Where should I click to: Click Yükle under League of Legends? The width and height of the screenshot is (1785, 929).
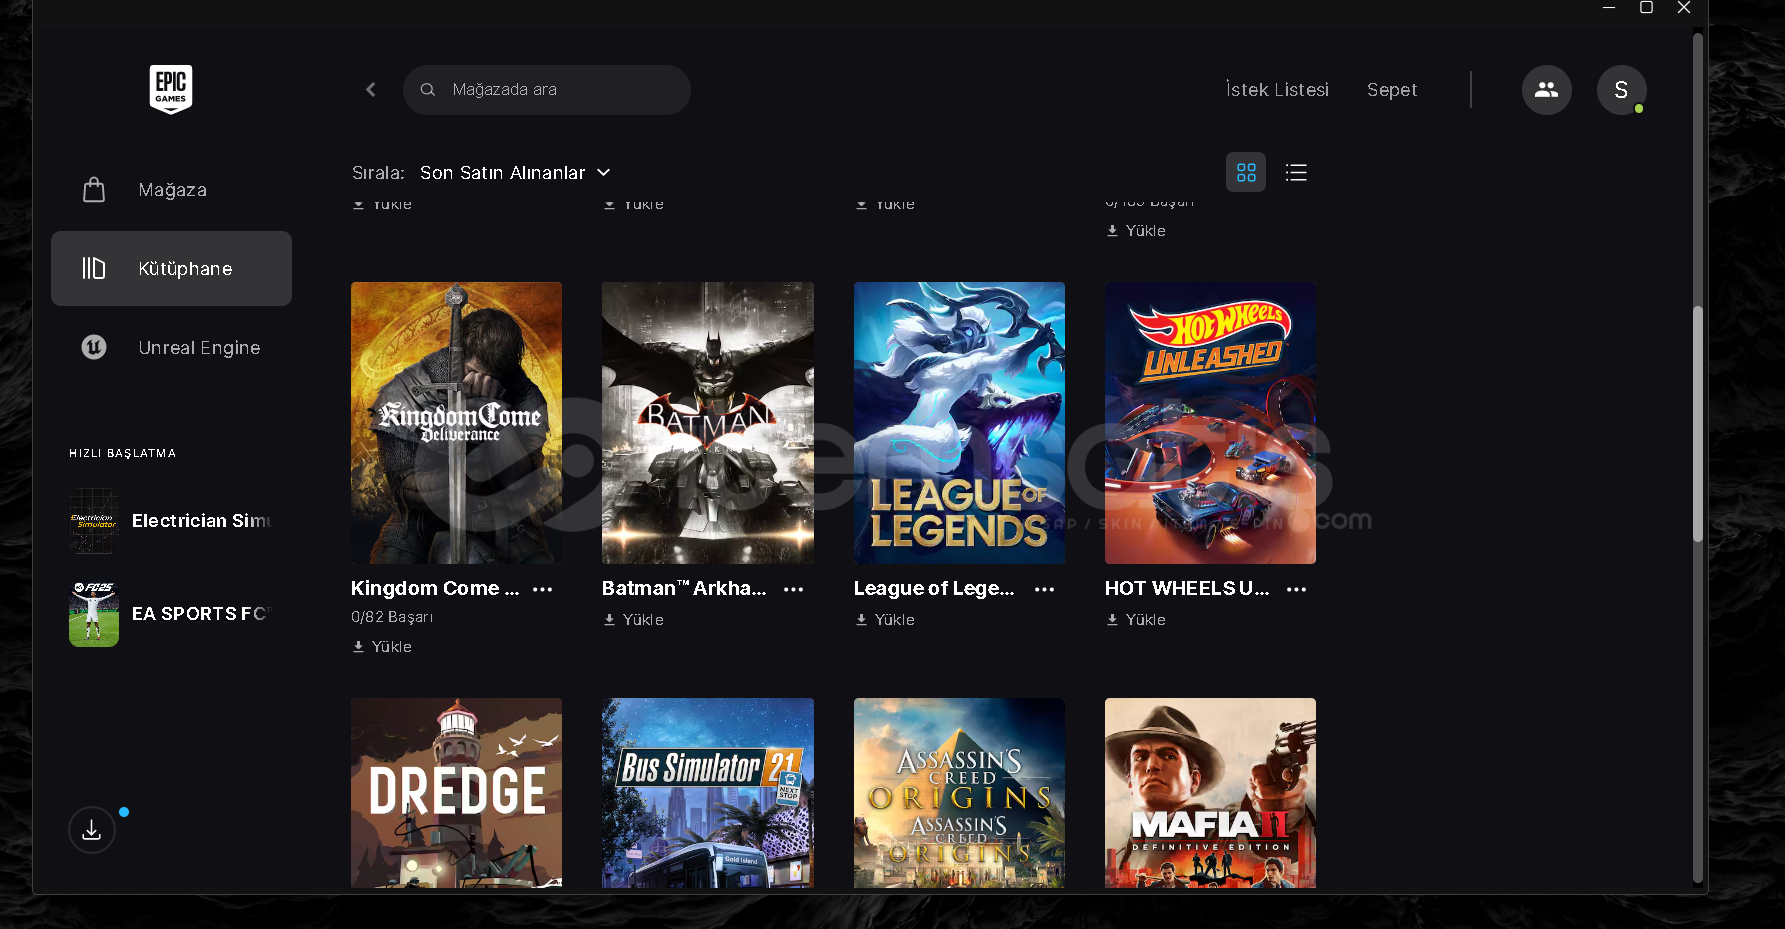[894, 620]
